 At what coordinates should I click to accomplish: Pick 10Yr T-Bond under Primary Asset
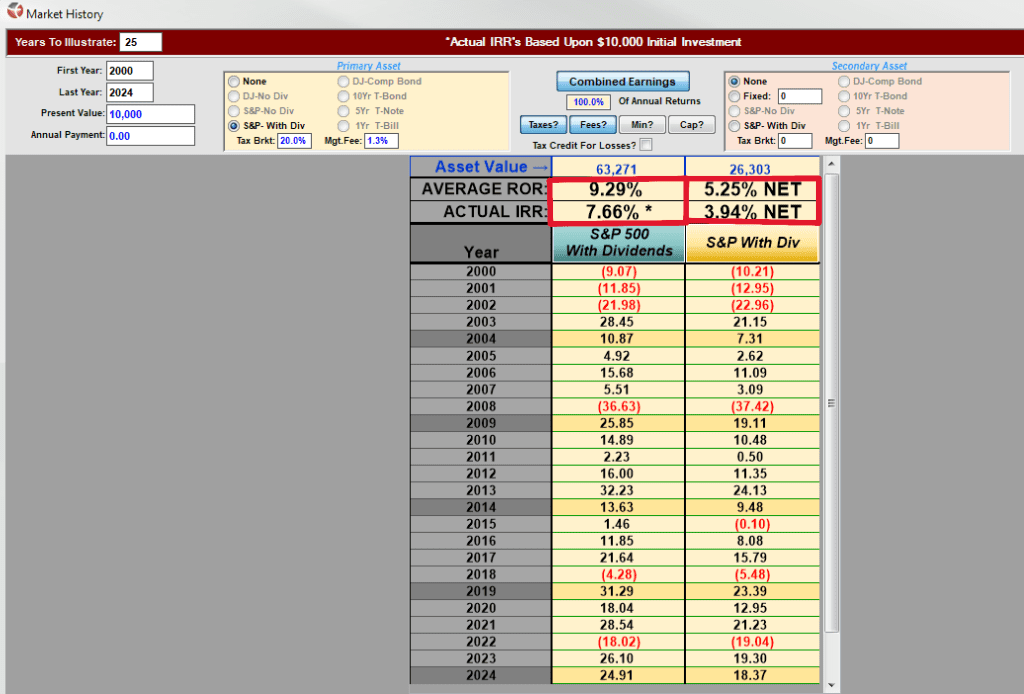[x=344, y=96]
